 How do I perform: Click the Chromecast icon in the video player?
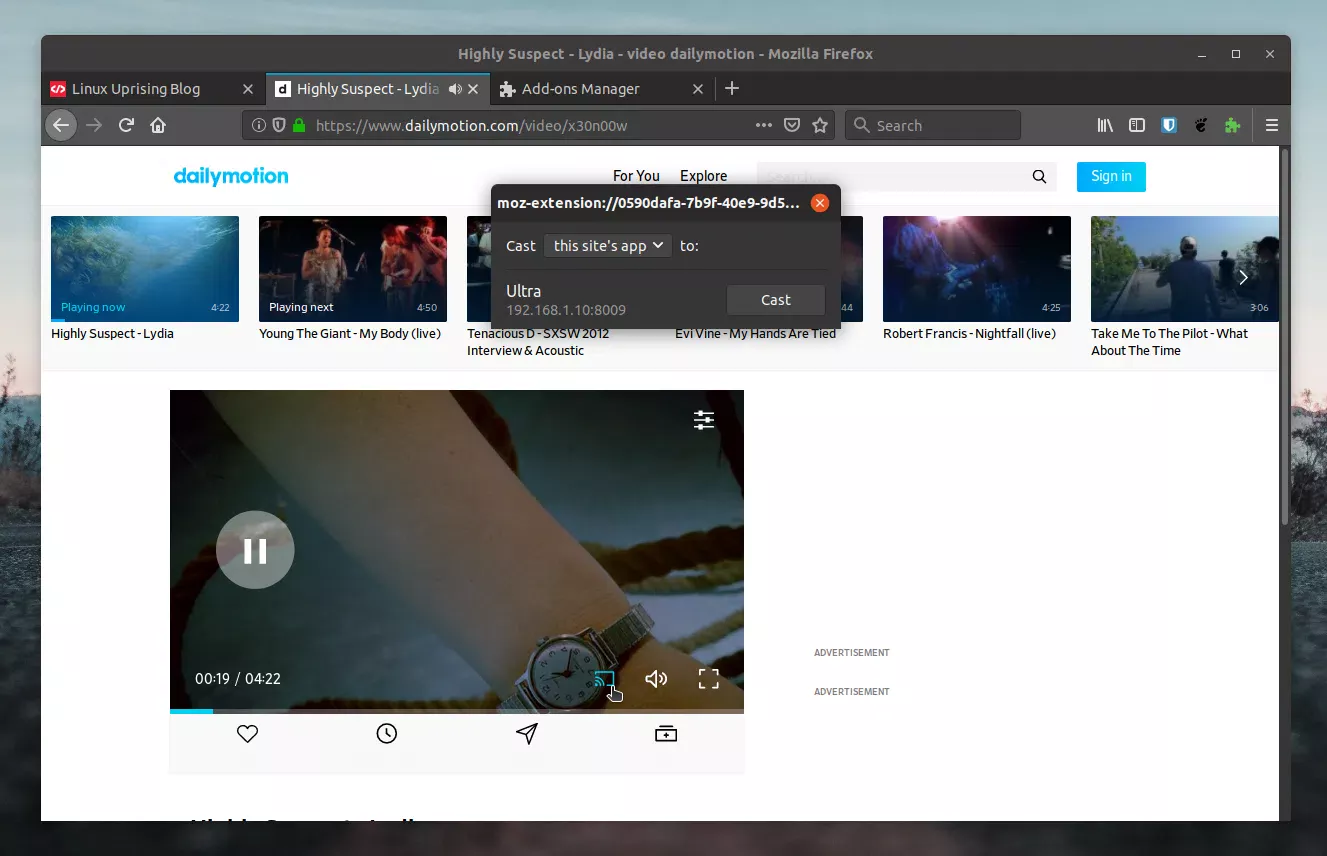(604, 678)
